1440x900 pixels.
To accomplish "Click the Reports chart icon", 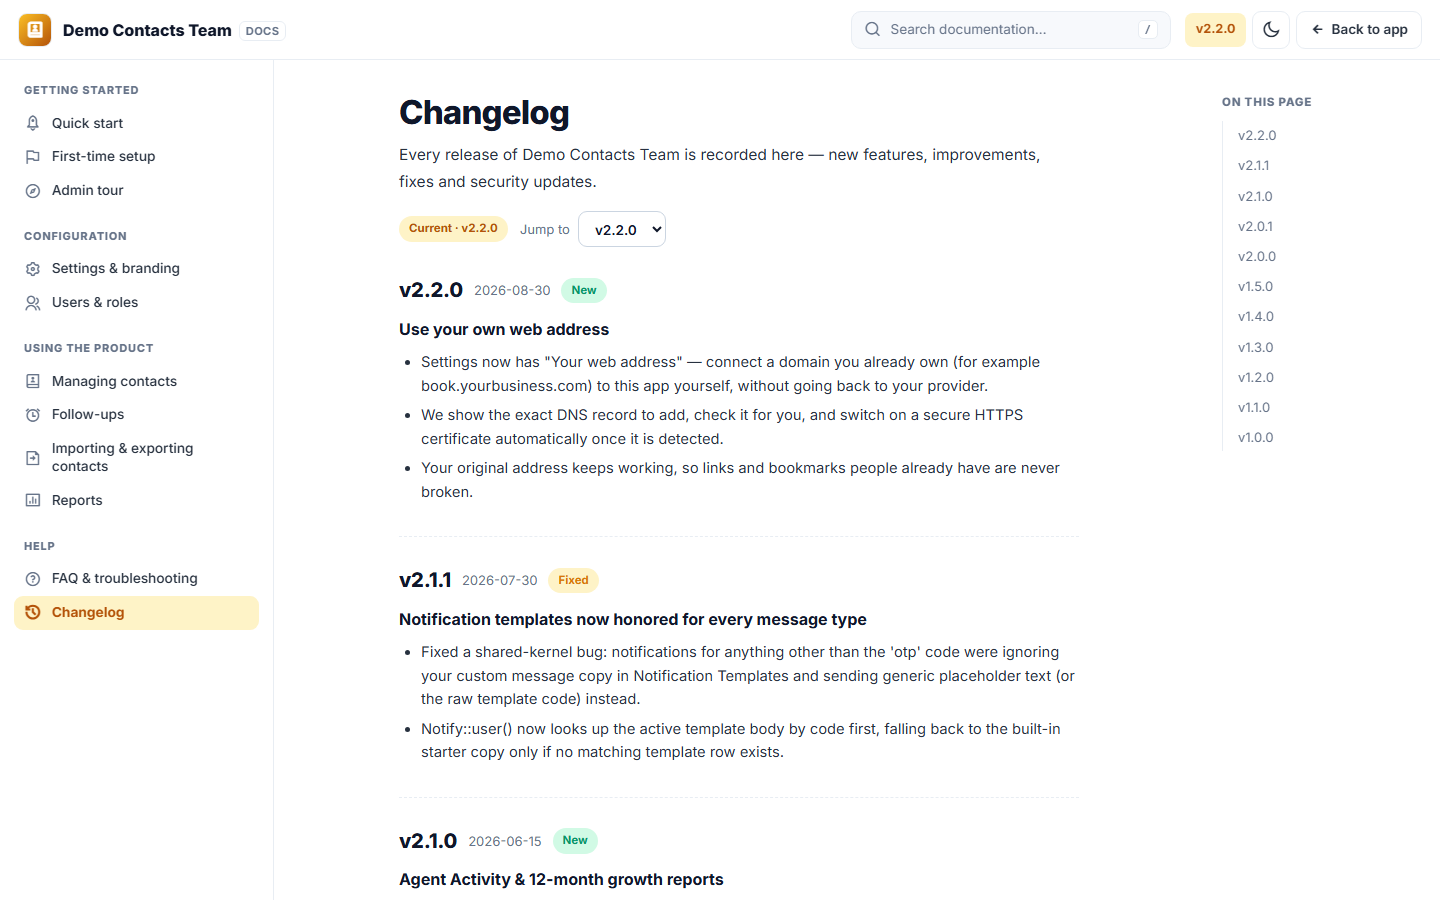I will (x=33, y=500).
